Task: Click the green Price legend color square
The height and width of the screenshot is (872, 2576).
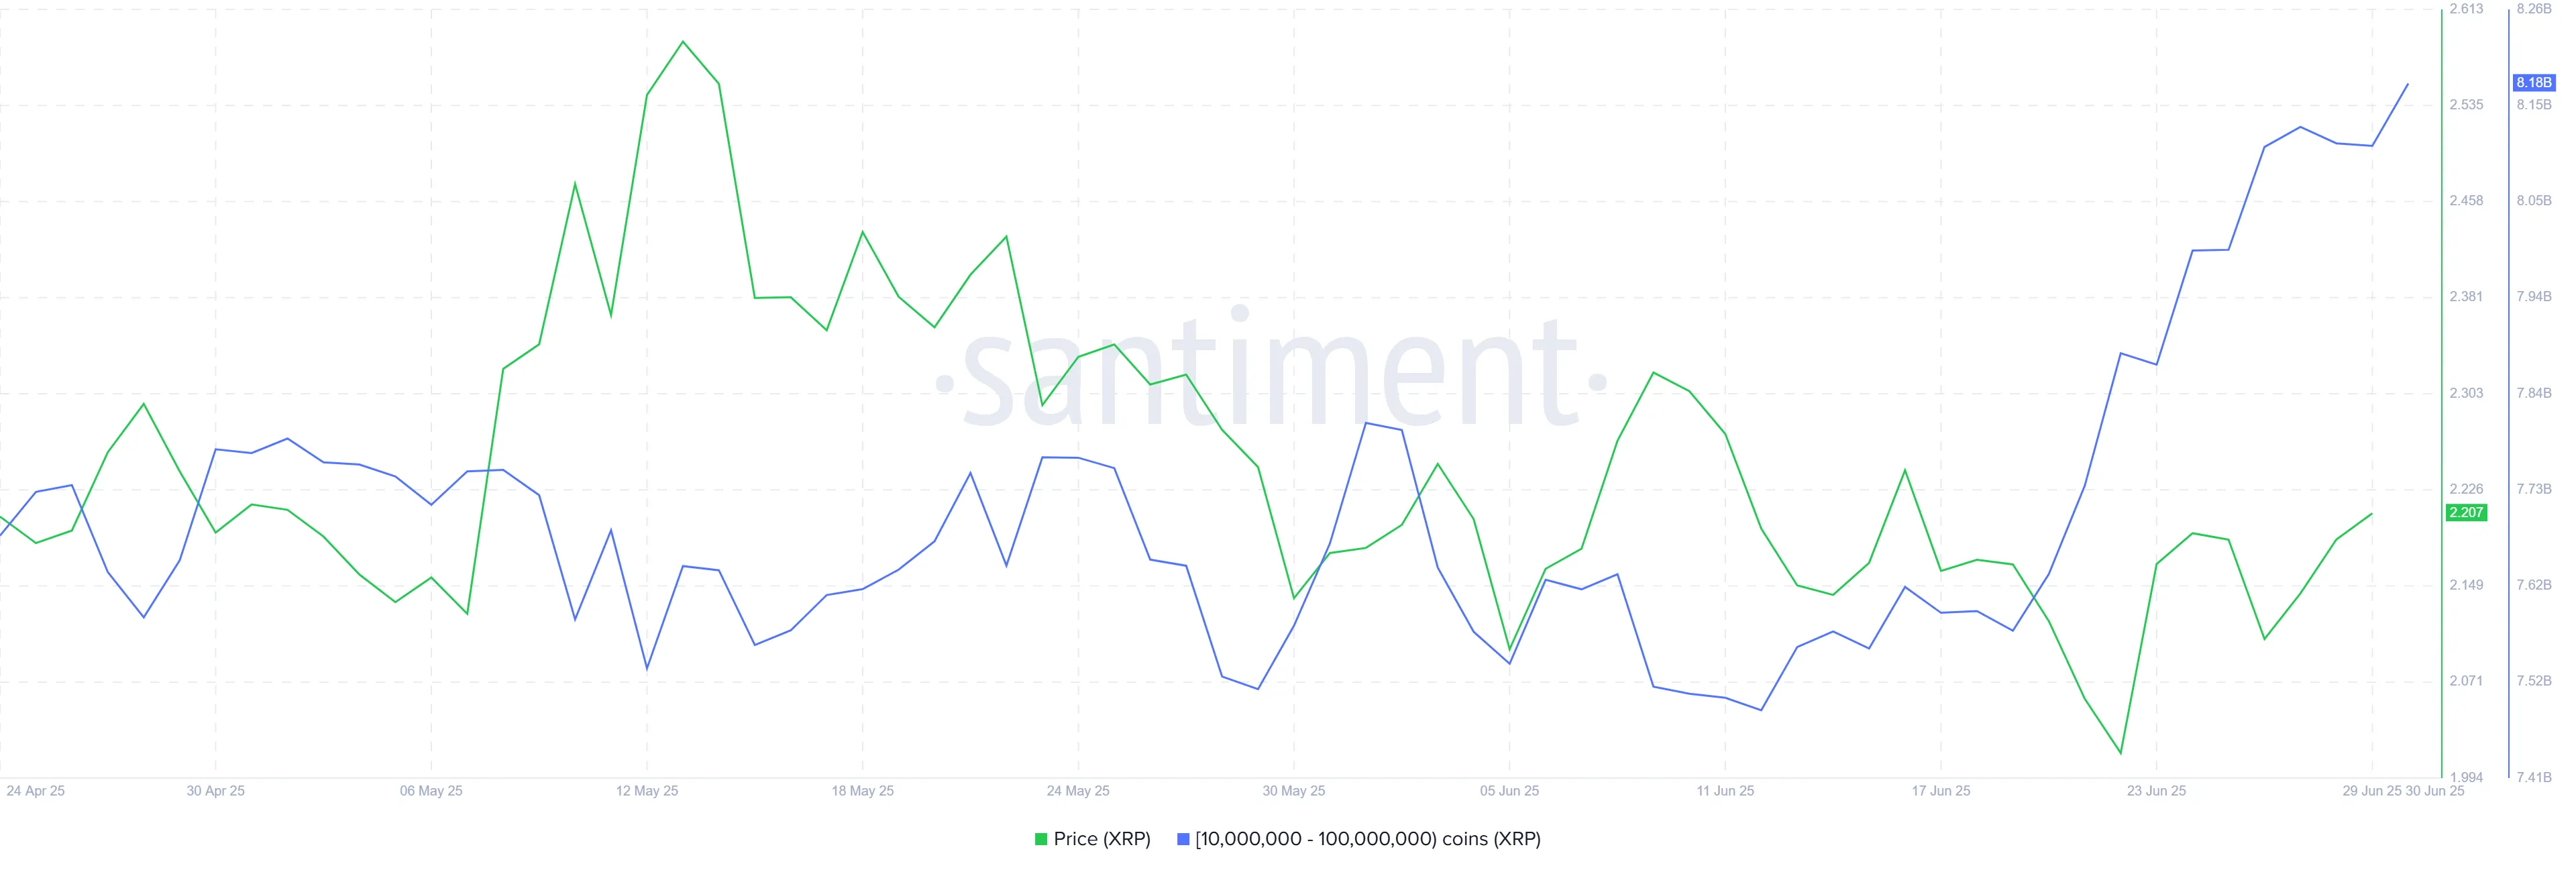Action: [x=1041, y=839]
